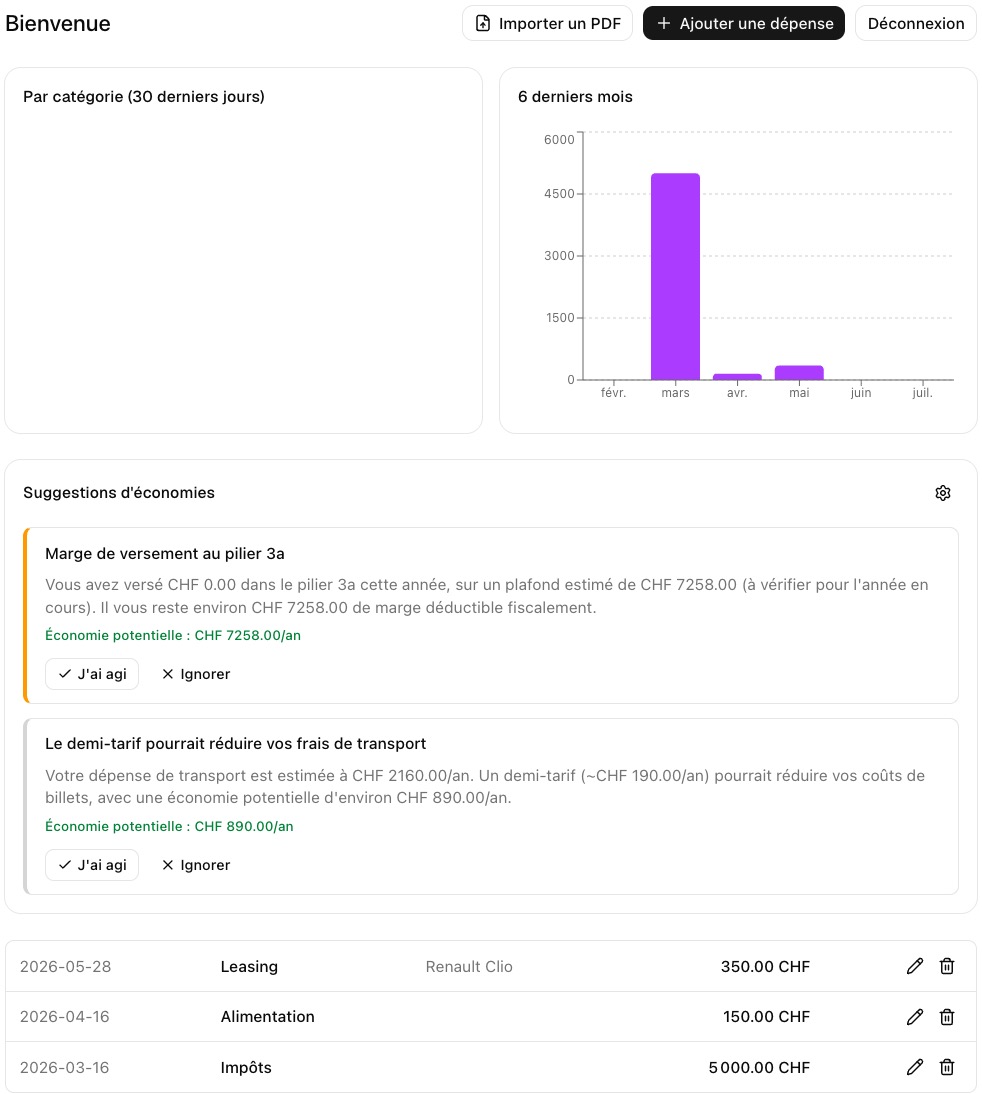The height and width of the screenshot is (1094, 982).
Task: Click date 2026-03-16 in expense list
Action: point(65,1067)
